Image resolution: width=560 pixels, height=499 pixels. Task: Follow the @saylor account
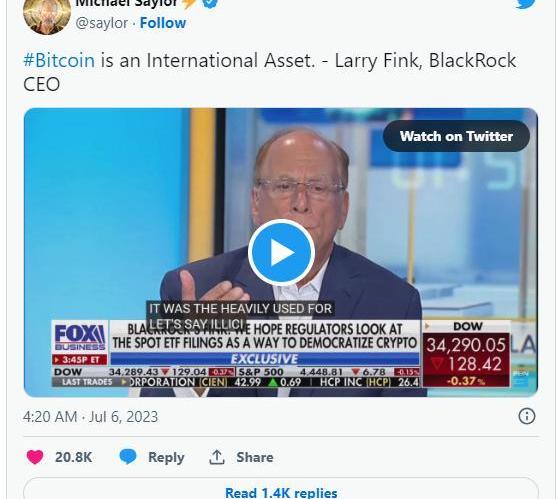coord(163,23)
